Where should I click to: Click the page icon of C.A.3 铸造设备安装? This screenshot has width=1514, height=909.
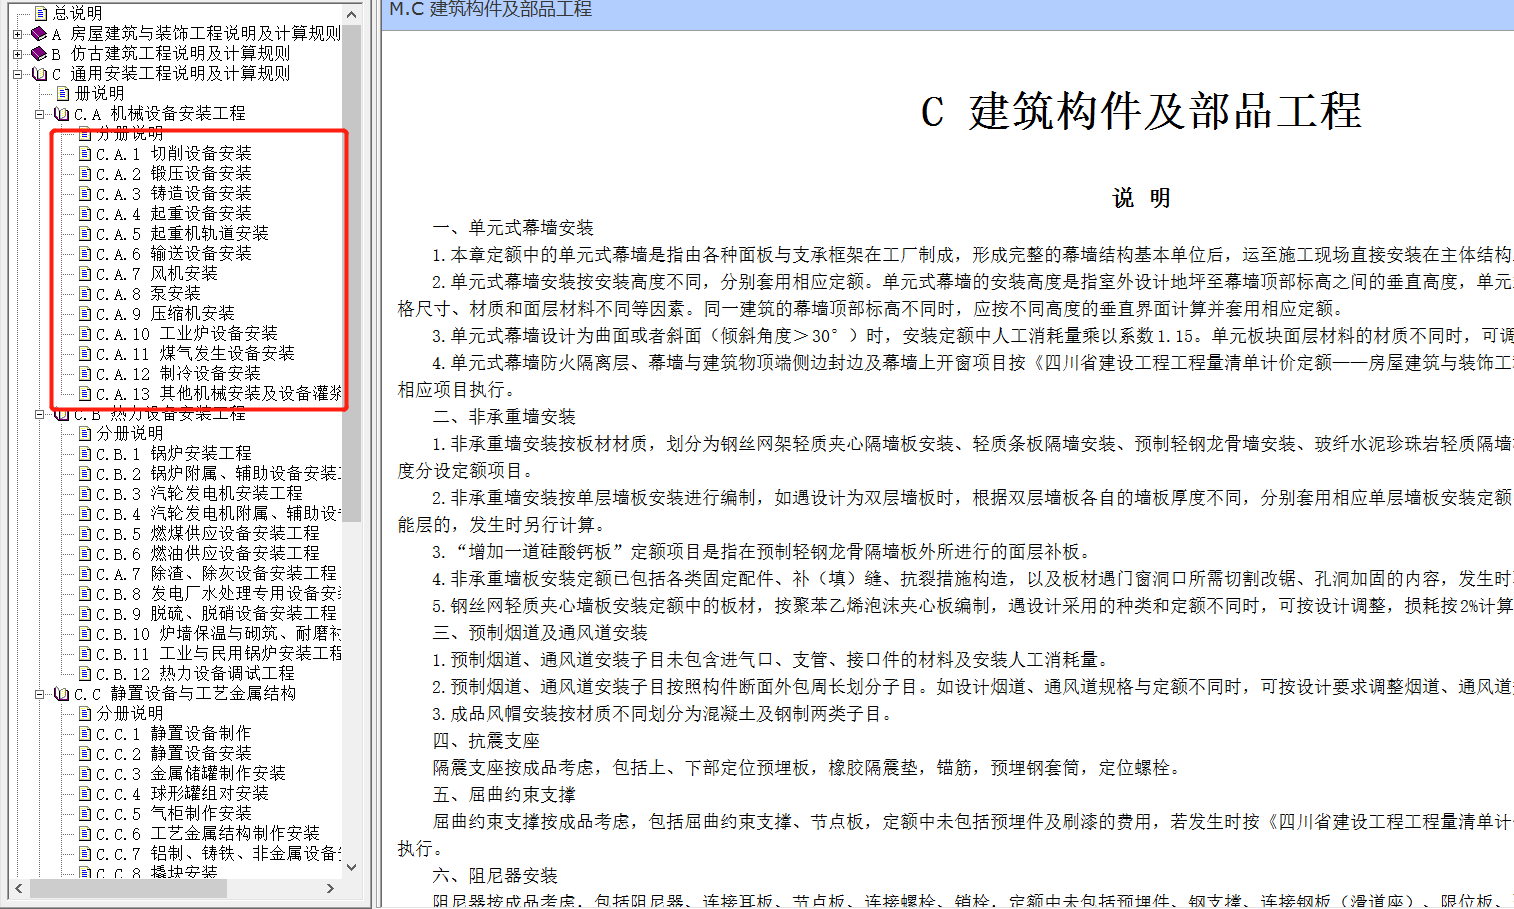85,193
